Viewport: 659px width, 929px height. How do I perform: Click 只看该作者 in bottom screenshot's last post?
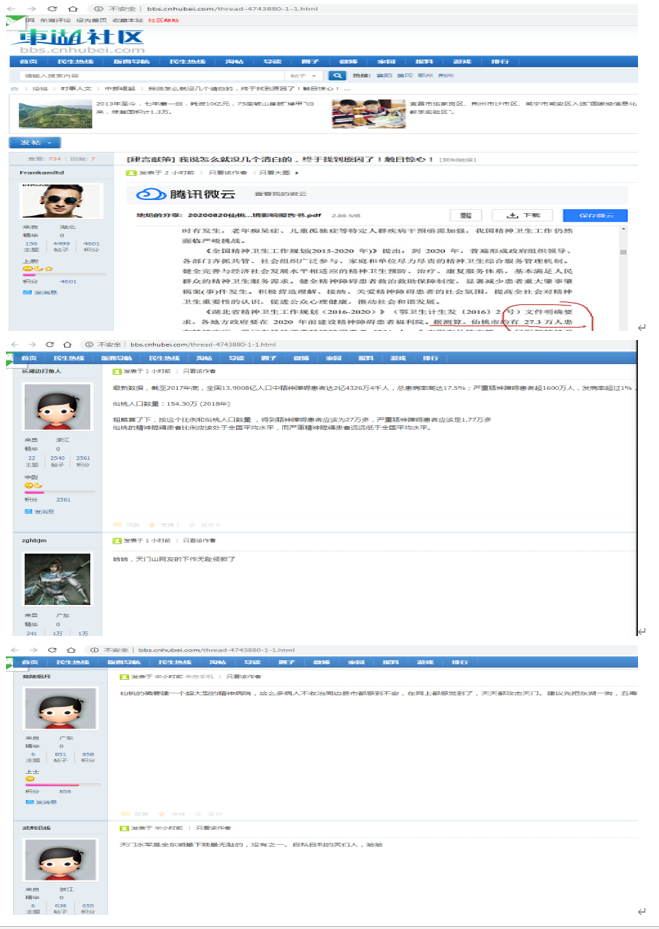[x=213, y=828]
